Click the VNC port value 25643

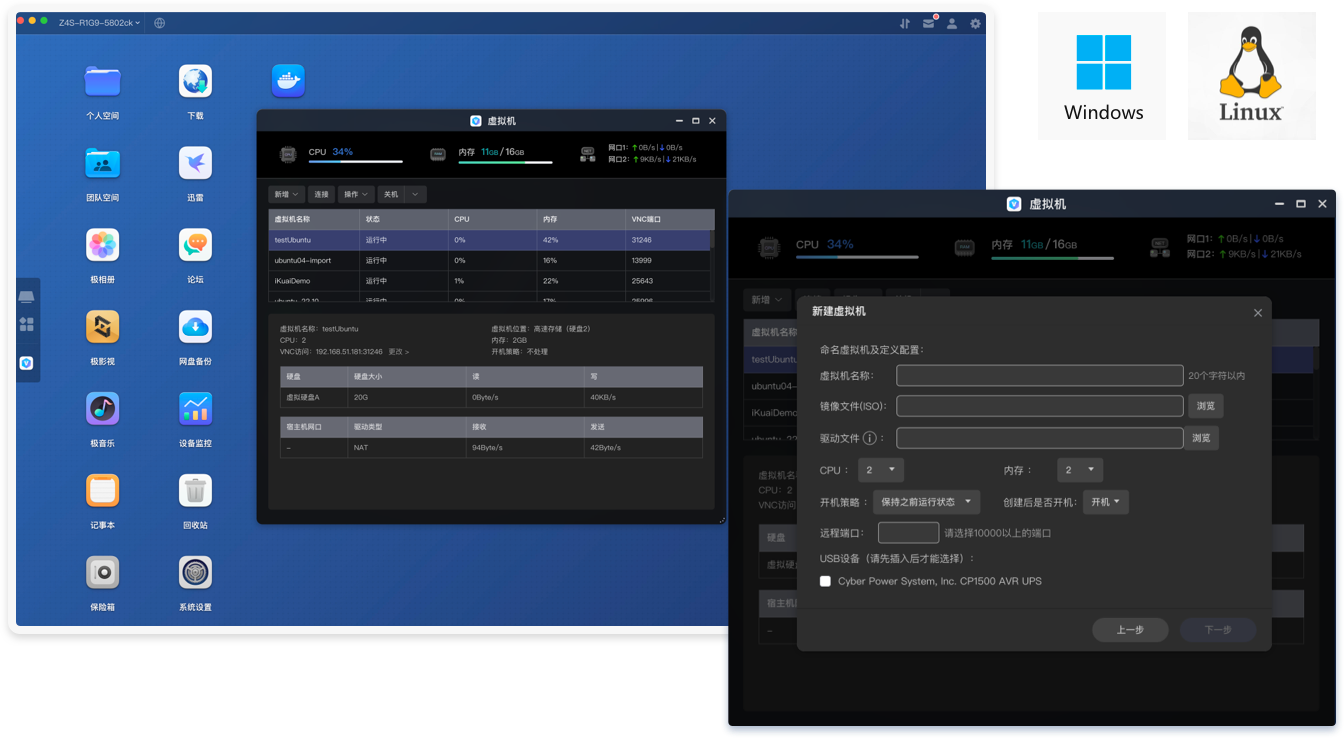tap(642, 281)
